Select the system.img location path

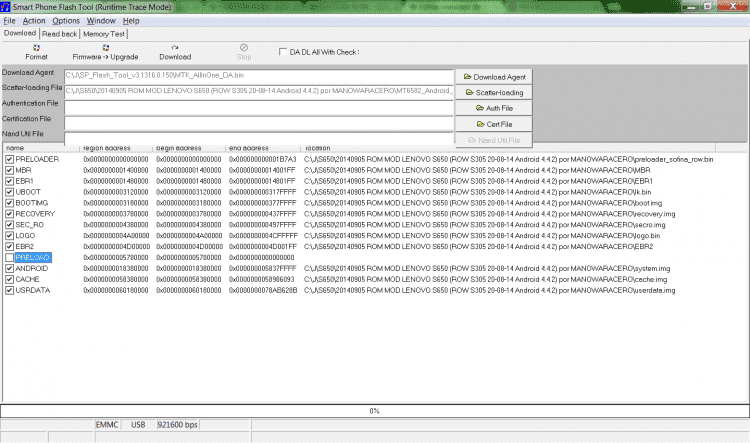pos(487,268)
